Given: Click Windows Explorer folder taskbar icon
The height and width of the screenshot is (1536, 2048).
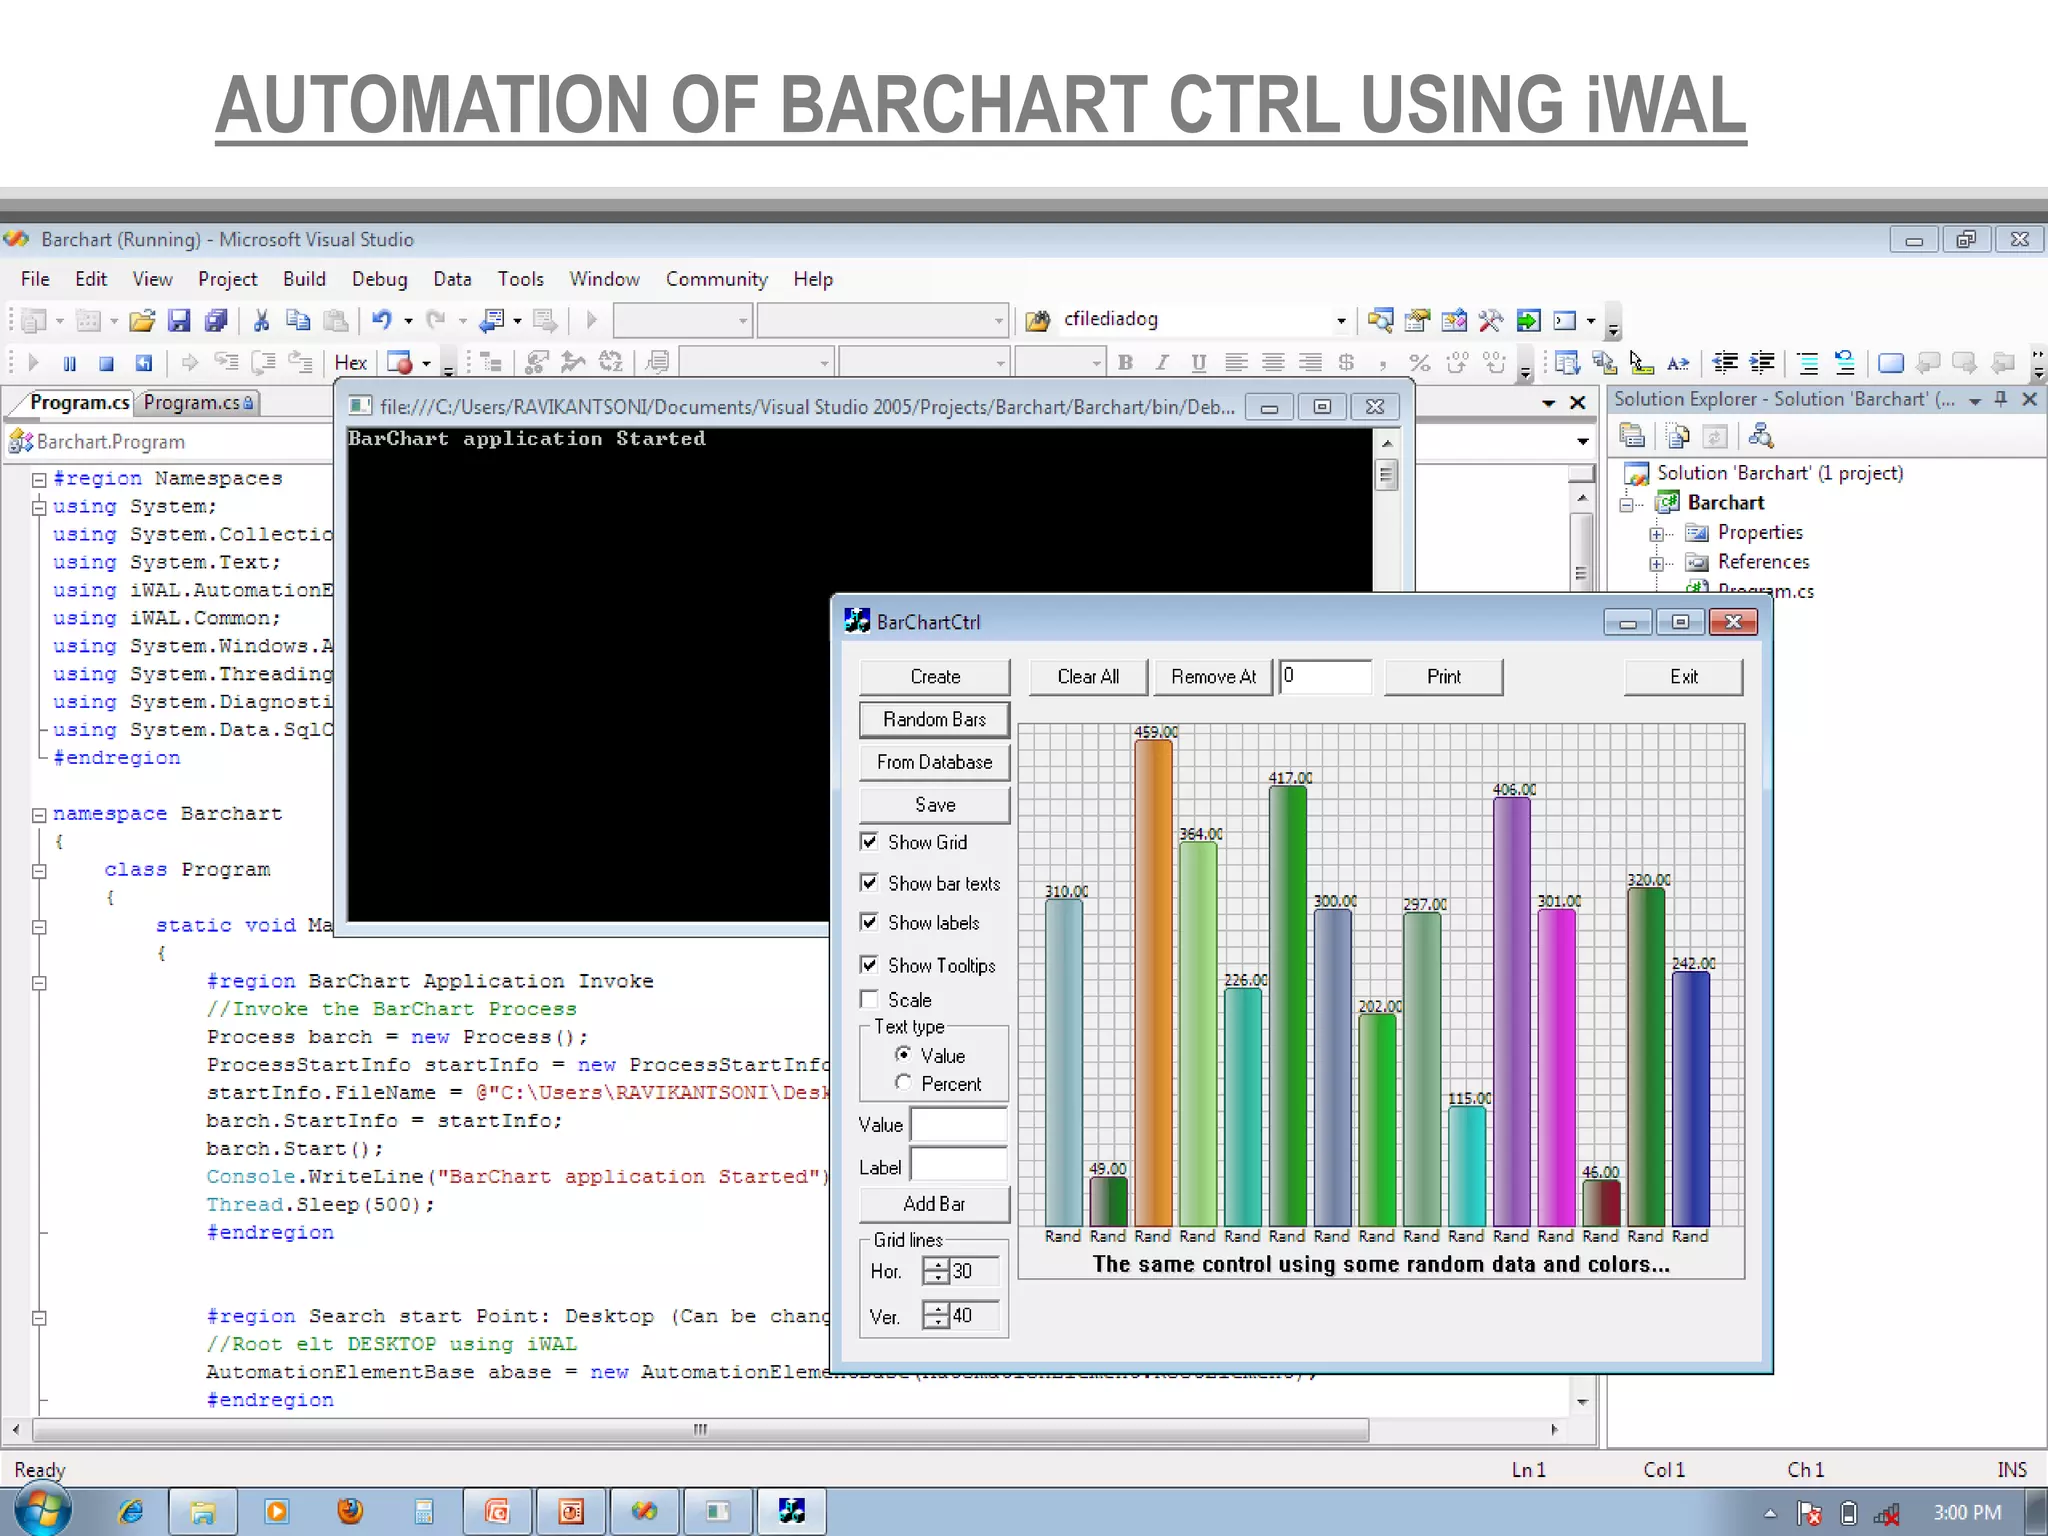Looking at the screenshot, I should 203,1511.
